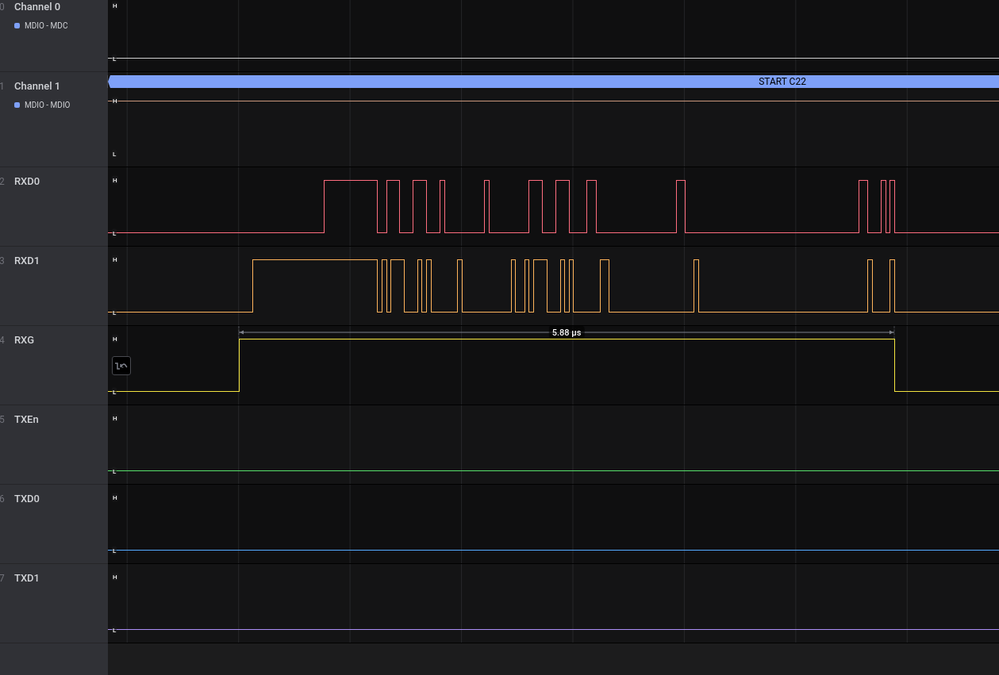Viewport: 999px width, 675px height.
Task: Select the TXD0 channel name
Action: (x=27, y=499)
